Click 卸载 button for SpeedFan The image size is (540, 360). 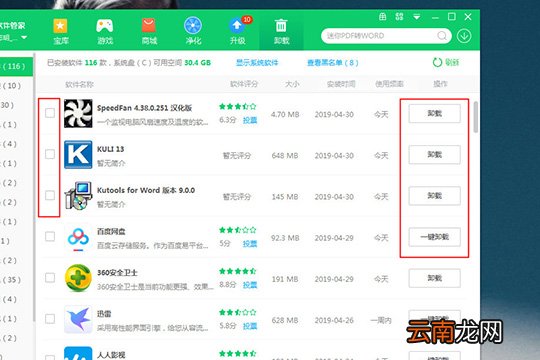pyautogui.click(x=434, y=113)
